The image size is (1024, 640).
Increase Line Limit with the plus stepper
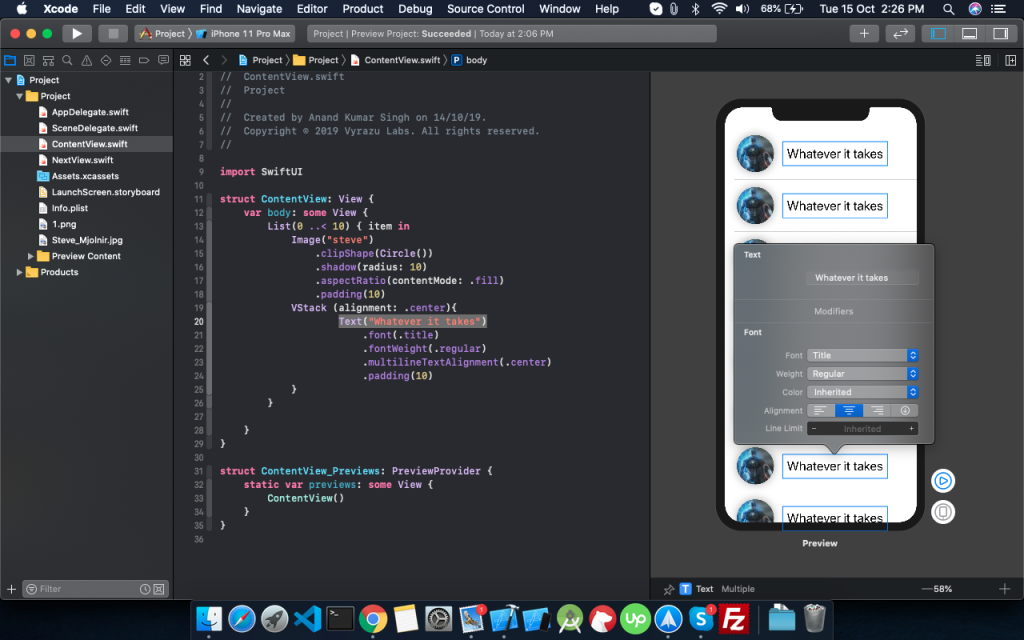[x=911, y=428]
